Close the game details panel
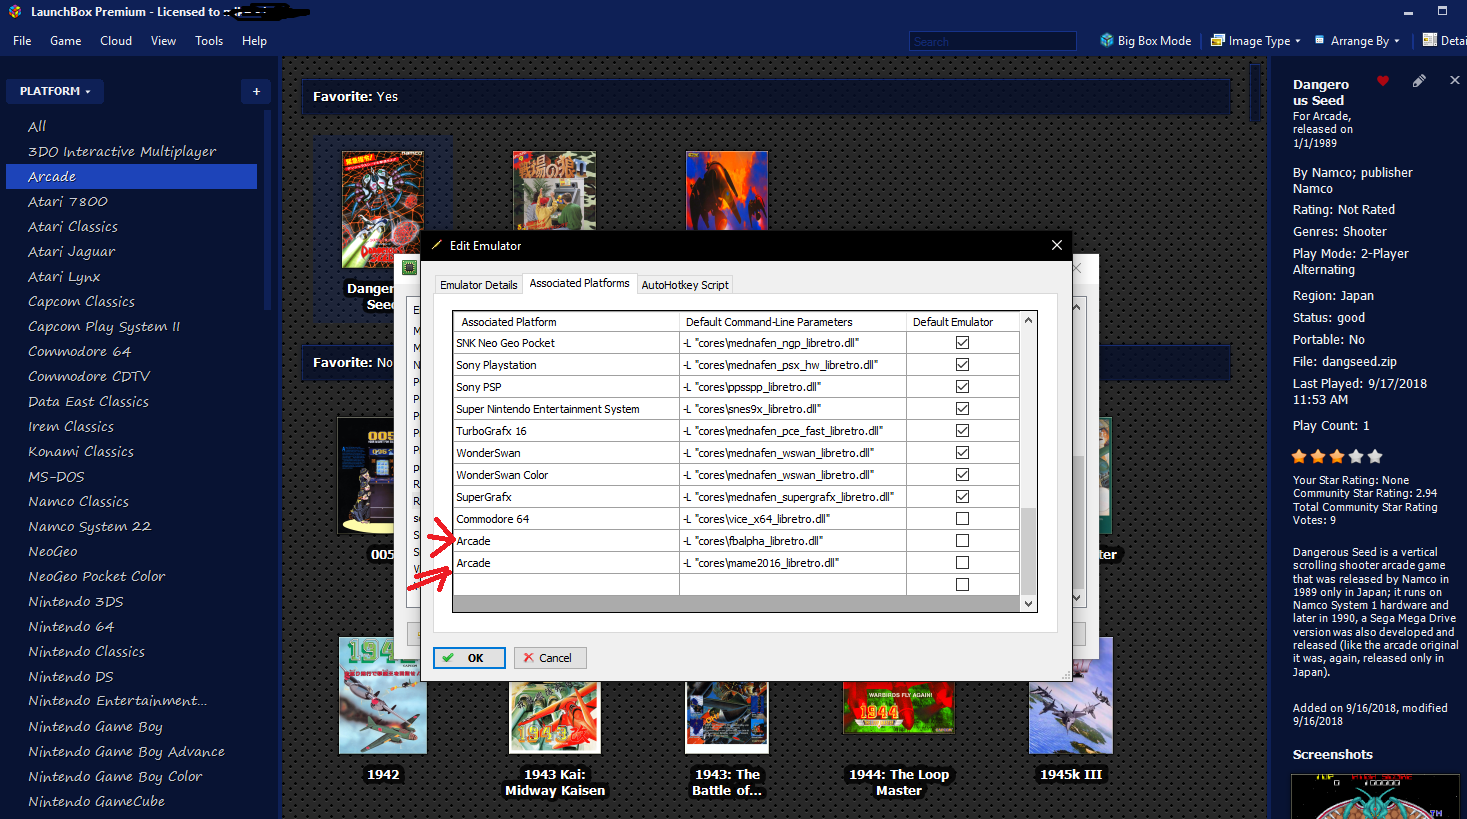Viewport: 1467px width, 819px height. pyautogui.click(x=1454, y=80)
